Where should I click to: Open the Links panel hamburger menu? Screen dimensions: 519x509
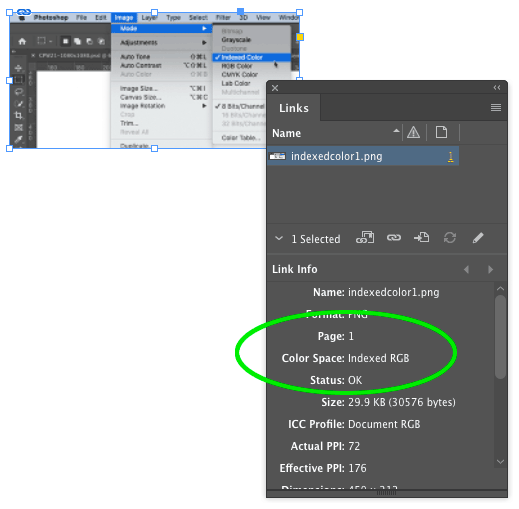click(x=496, y=108)
